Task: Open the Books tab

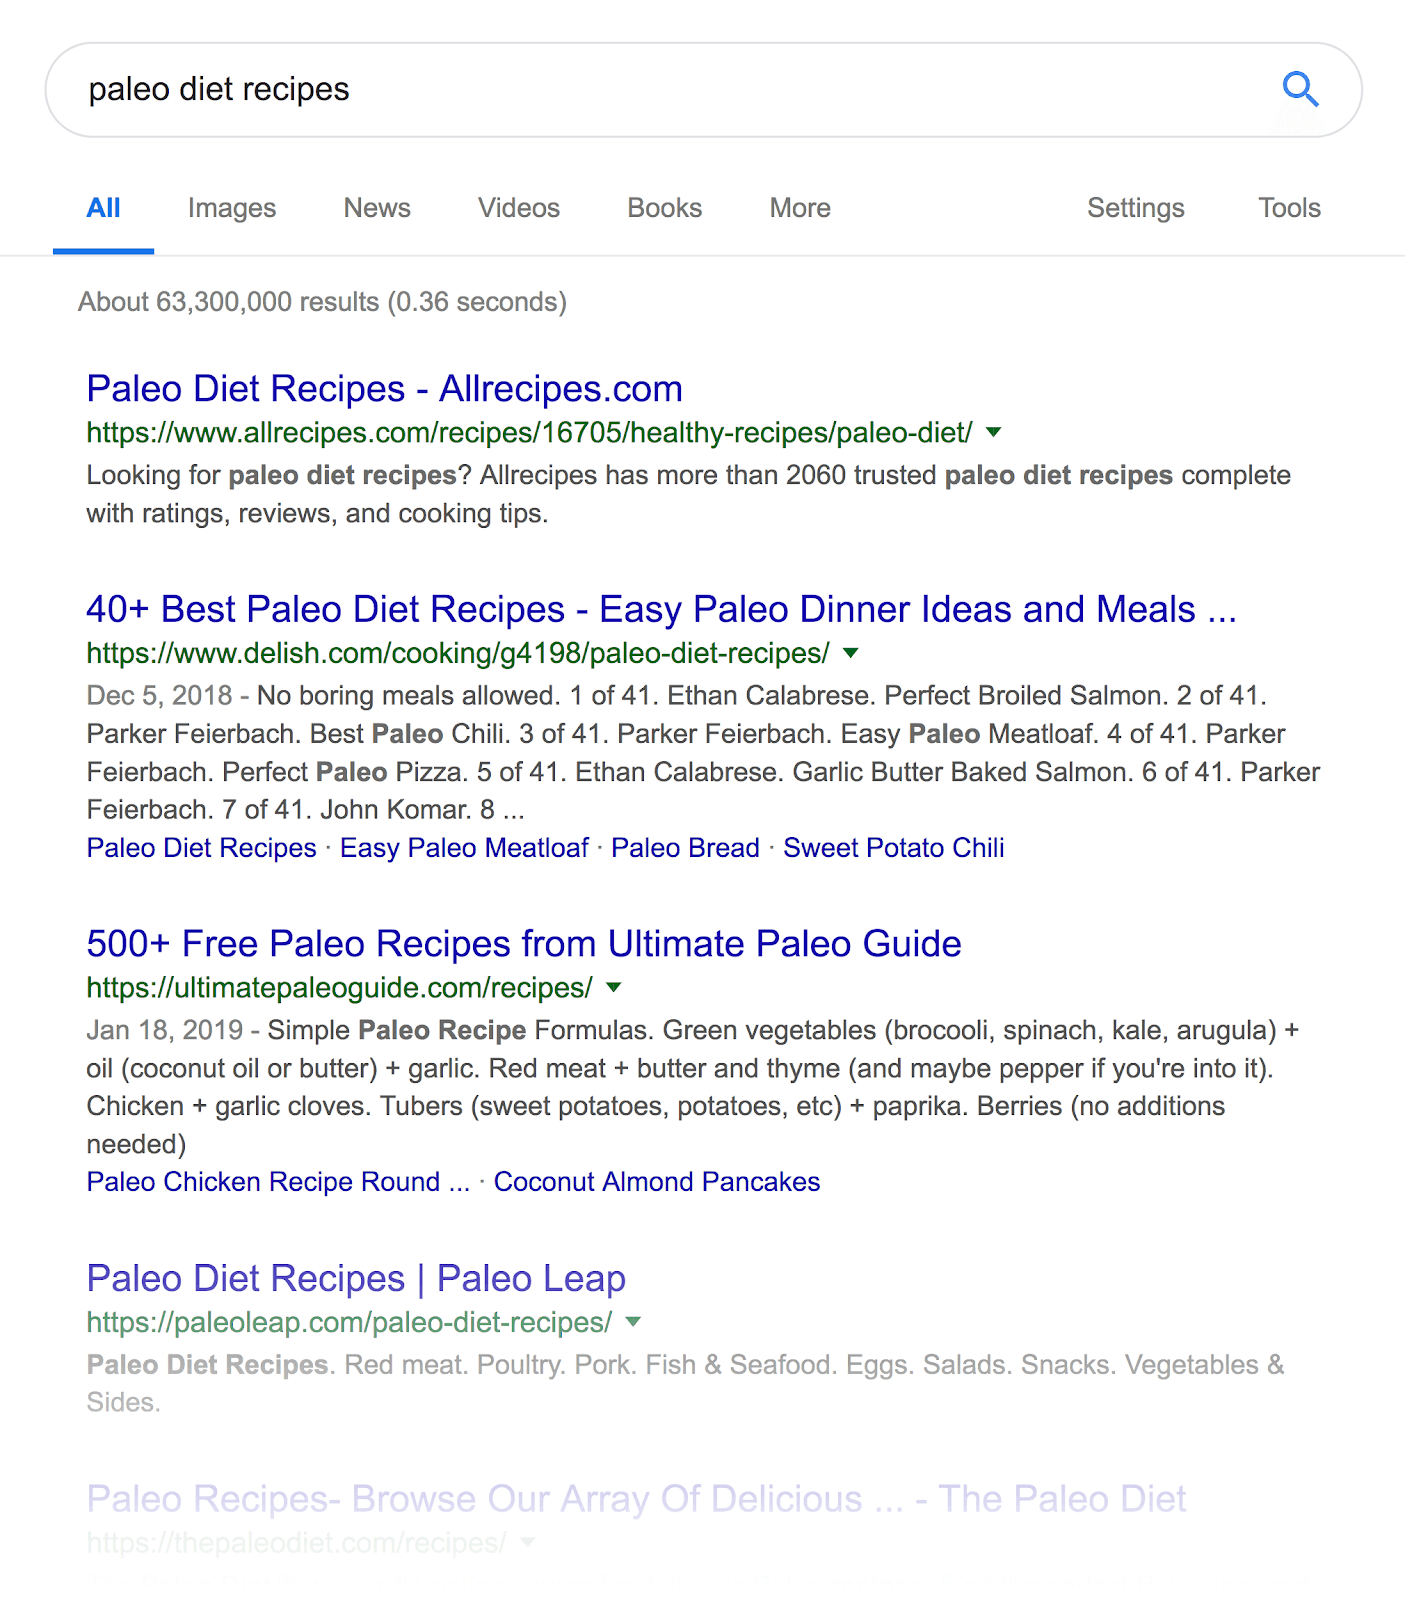Action: (x=665, y=208)
